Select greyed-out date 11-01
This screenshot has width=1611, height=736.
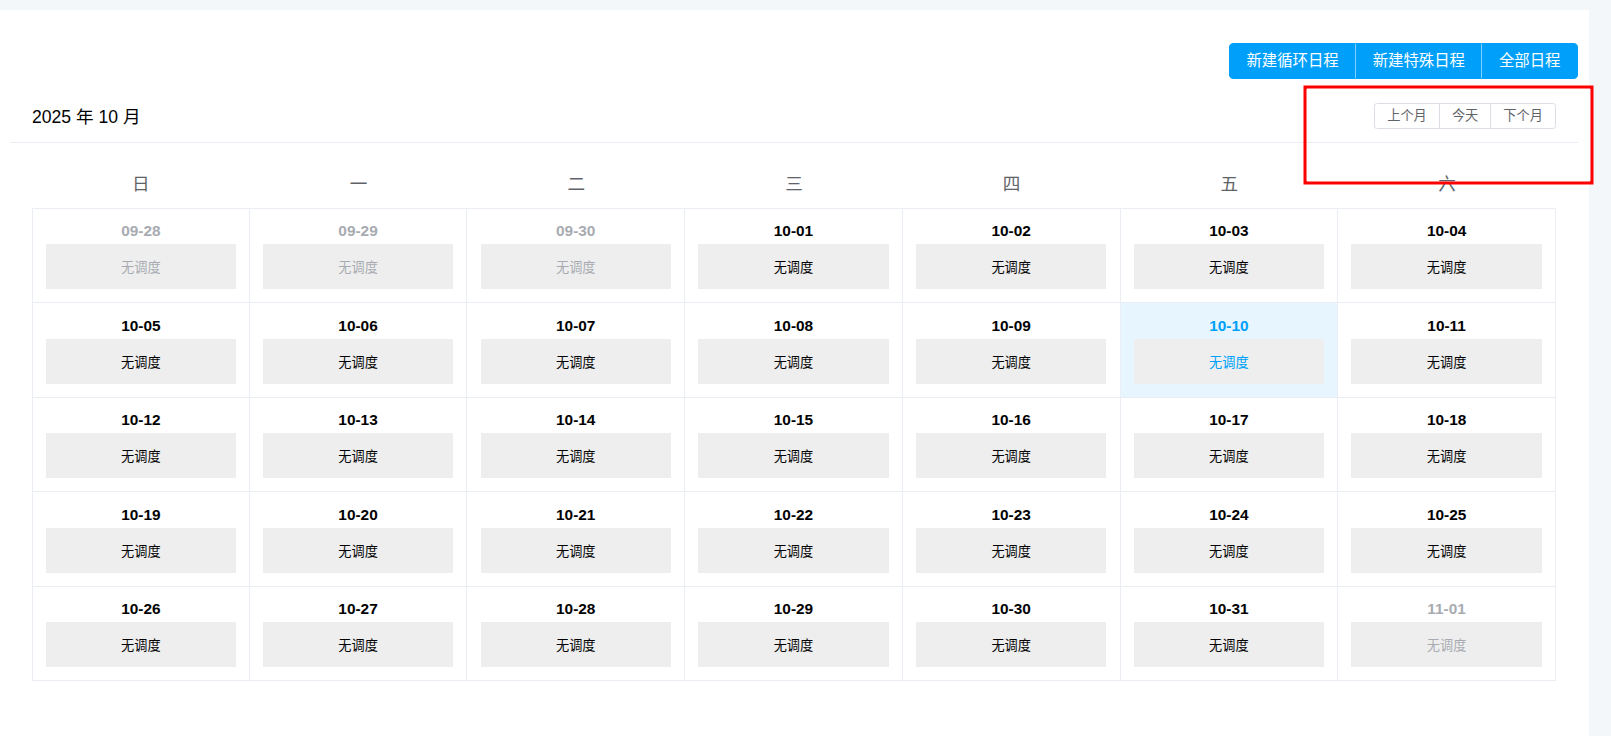click(x=1446, y=609)
